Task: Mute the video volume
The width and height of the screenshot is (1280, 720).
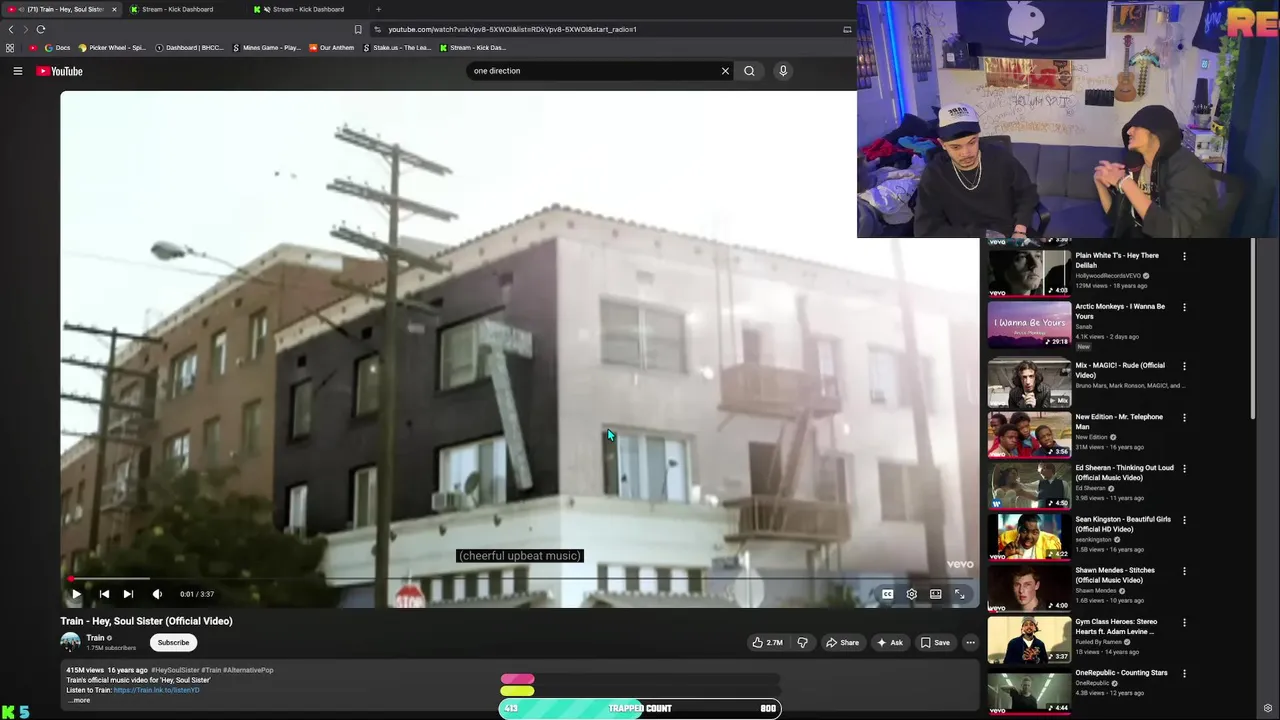Action: (x=157, y=594)
